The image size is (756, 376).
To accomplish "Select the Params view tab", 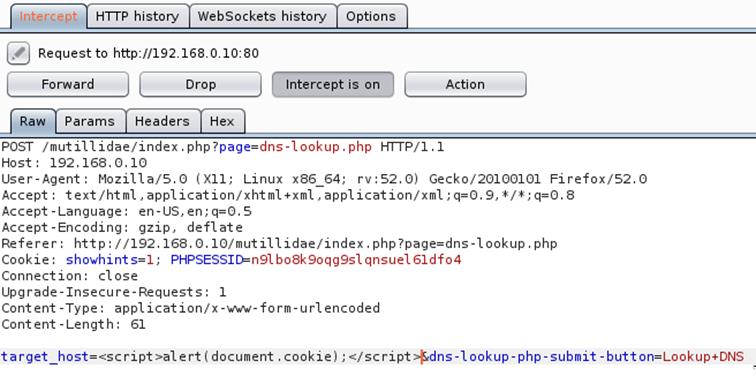I will (90, 121).
